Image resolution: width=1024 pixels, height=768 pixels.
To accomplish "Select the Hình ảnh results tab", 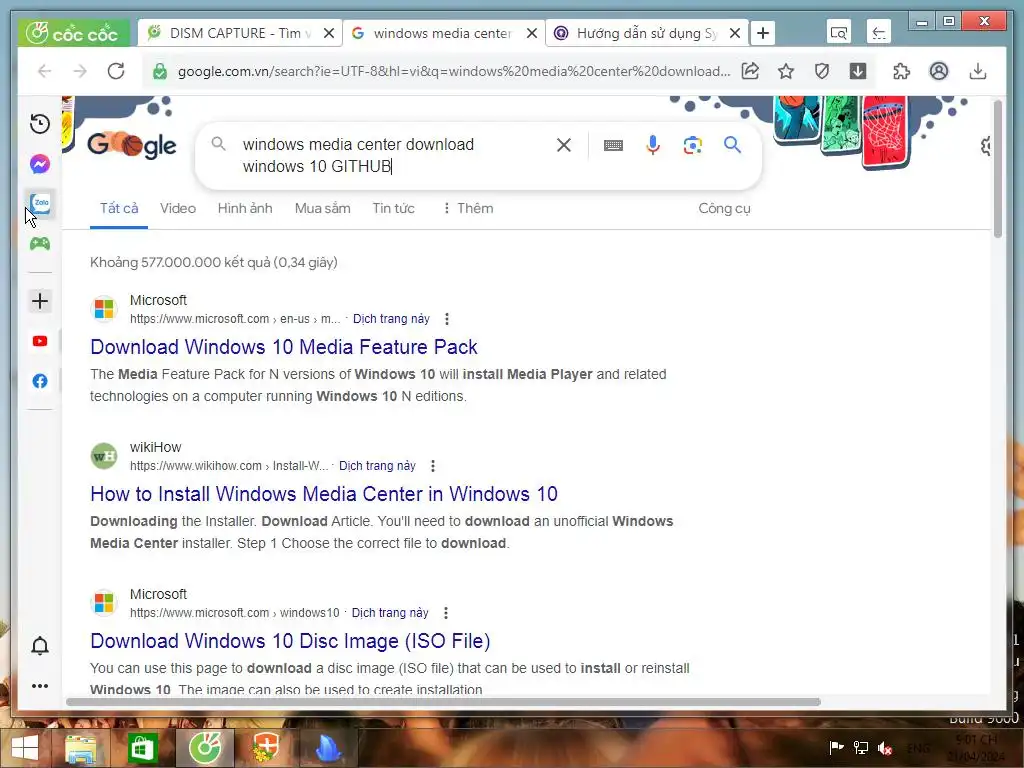I will tap(245, 208).
